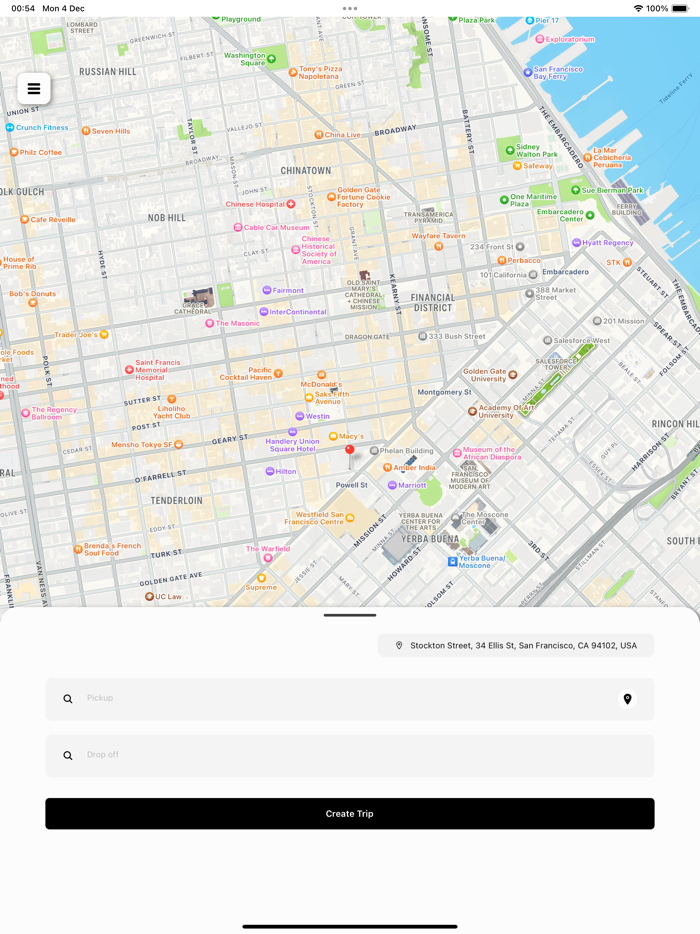Tap the Montgomery St station label

click(x=444, y=392)
